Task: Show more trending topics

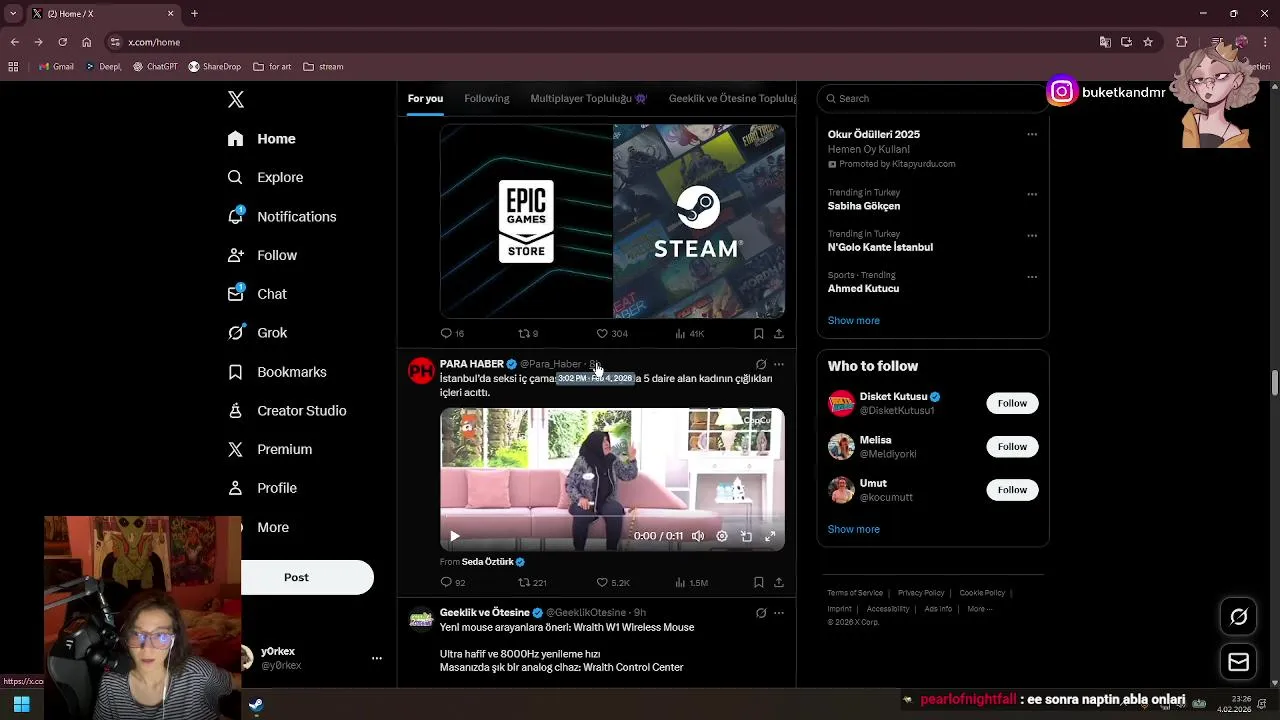Action: click(853, 320)
